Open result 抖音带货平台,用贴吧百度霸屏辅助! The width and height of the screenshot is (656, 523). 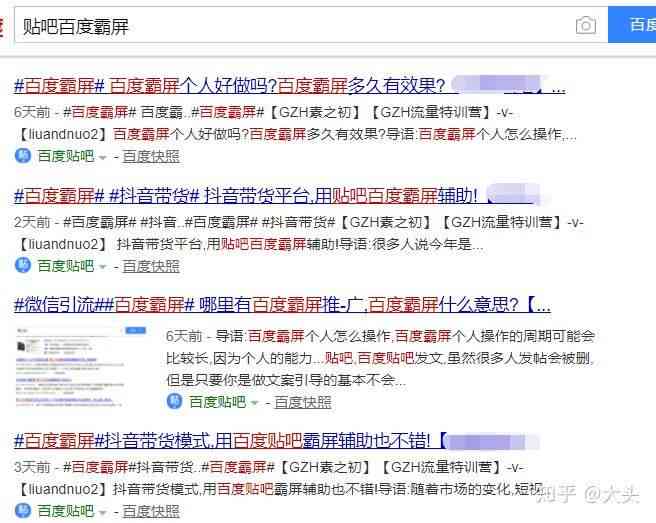pyautogui.click(x=276, y=195)
